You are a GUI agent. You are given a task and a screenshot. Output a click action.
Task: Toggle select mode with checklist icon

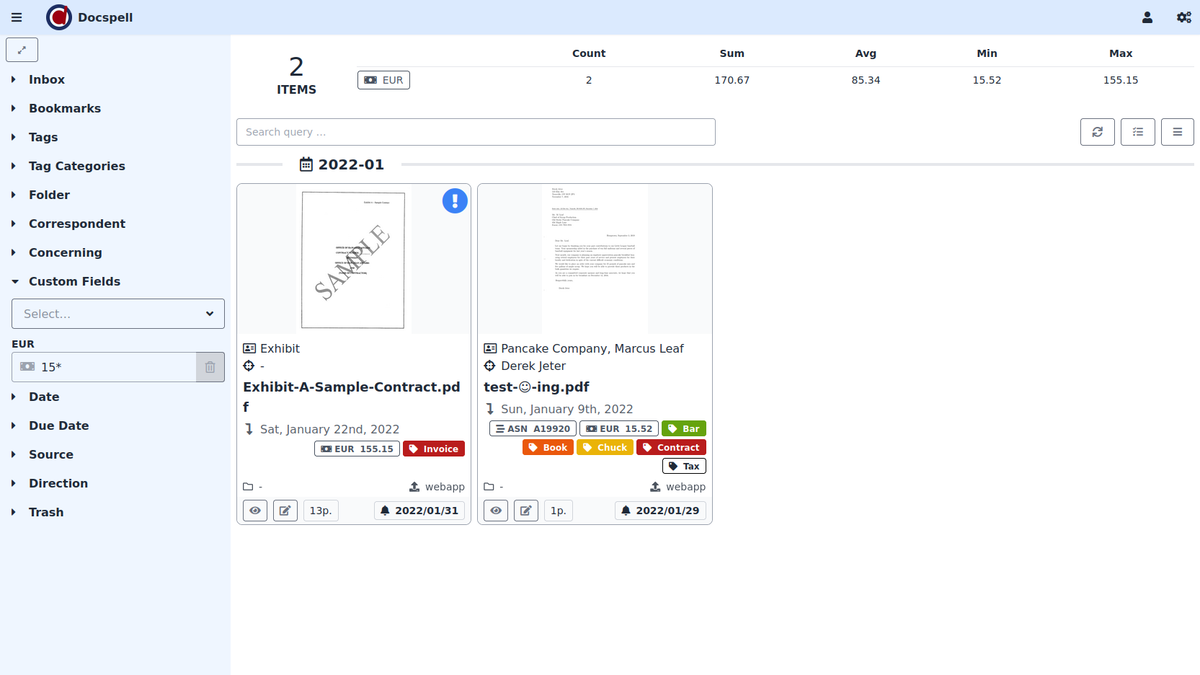click(x=1138, y=132)
